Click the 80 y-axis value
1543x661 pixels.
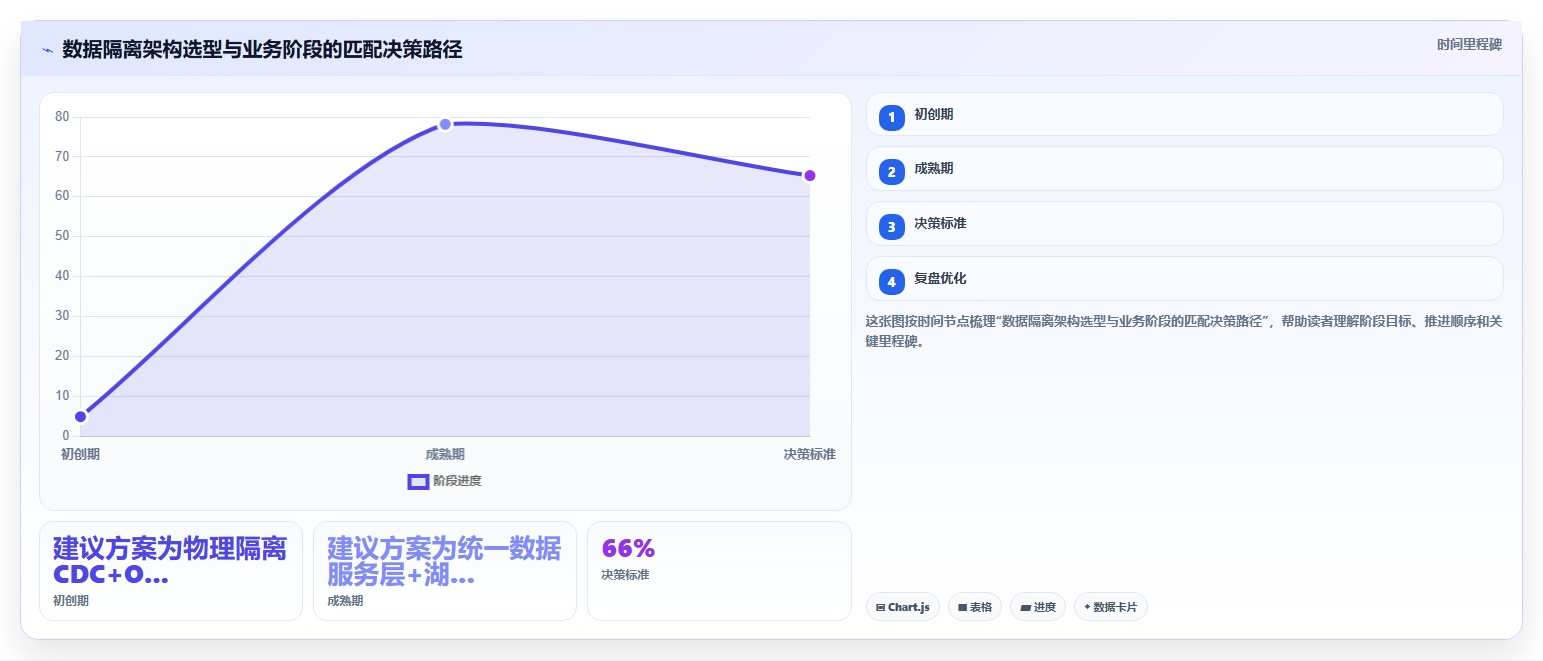pyautogui.click(x=62, y=117)
